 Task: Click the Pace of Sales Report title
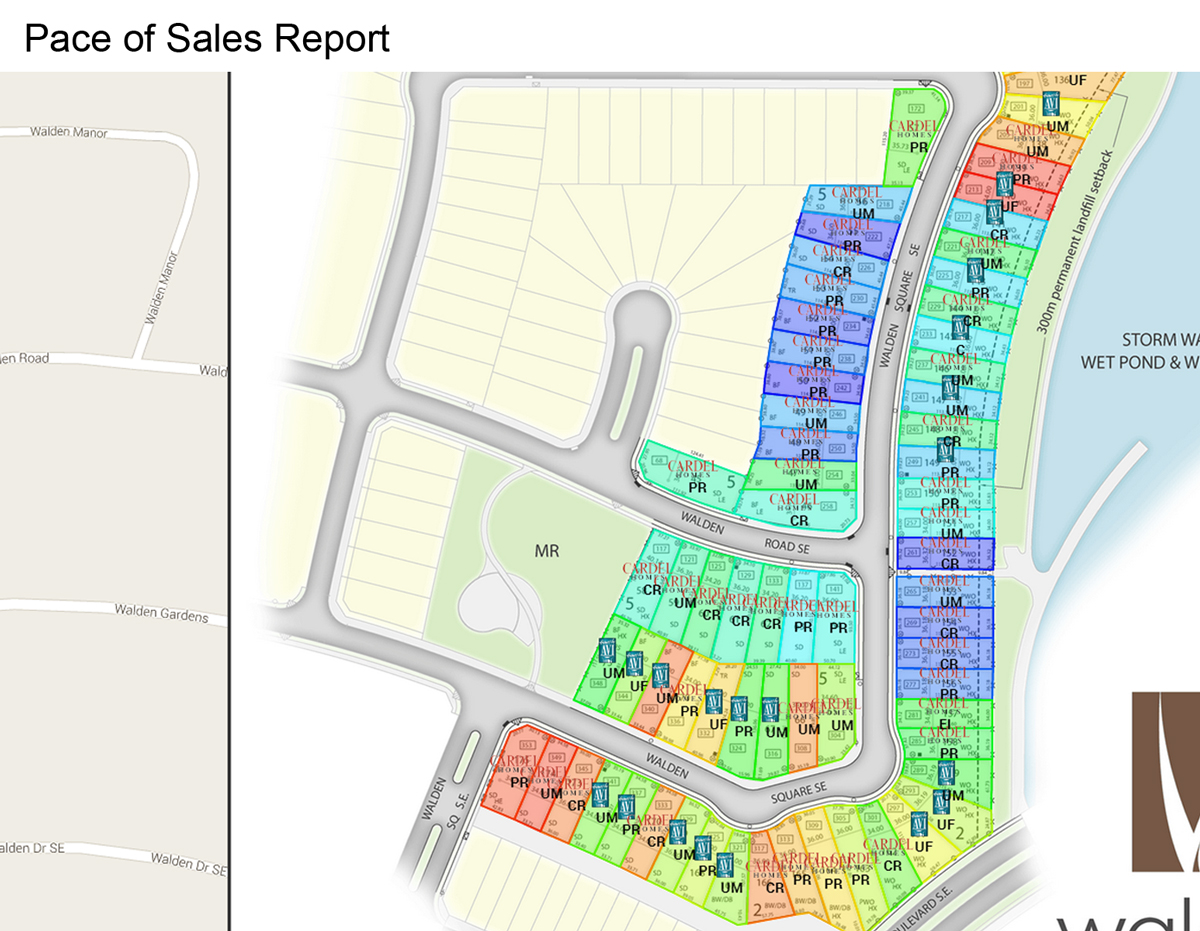click(x=206, y=39)
